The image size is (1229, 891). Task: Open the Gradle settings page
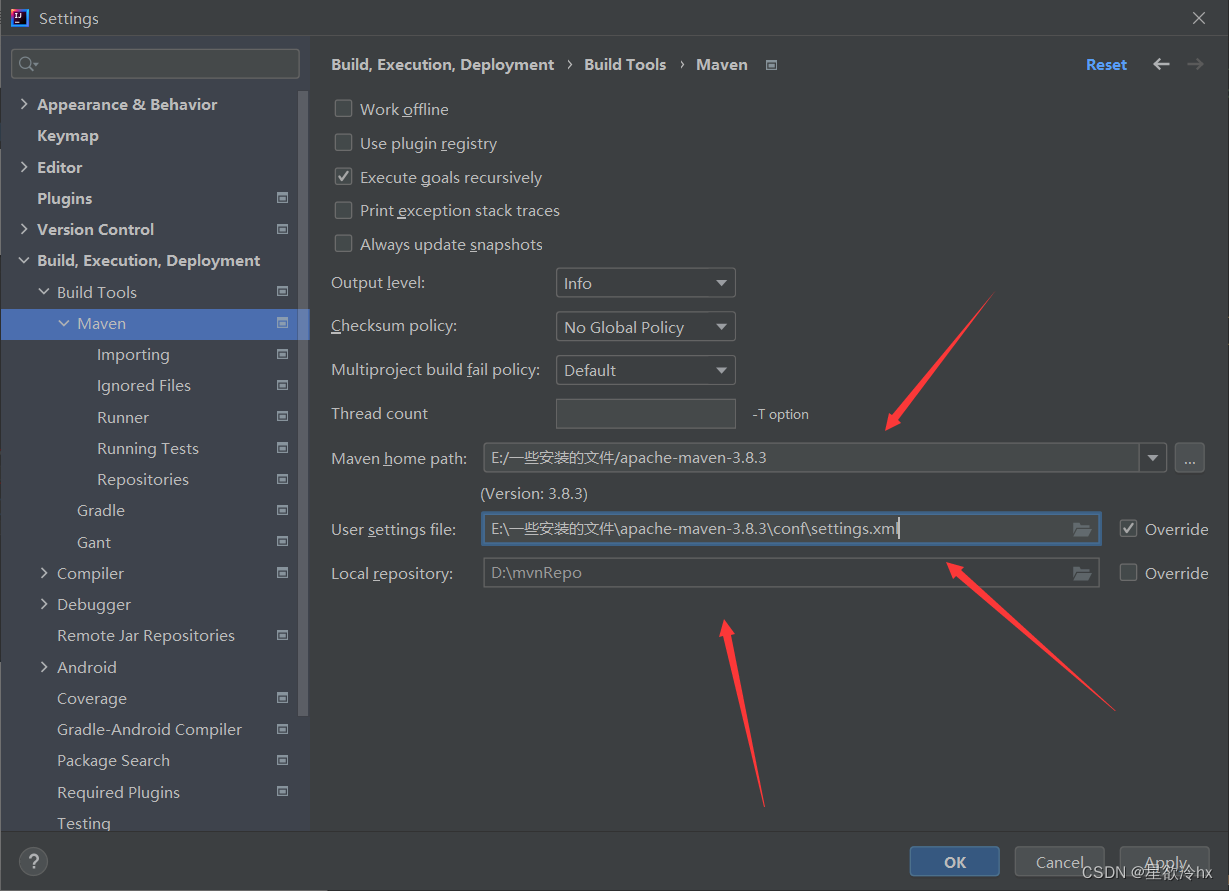101,510
